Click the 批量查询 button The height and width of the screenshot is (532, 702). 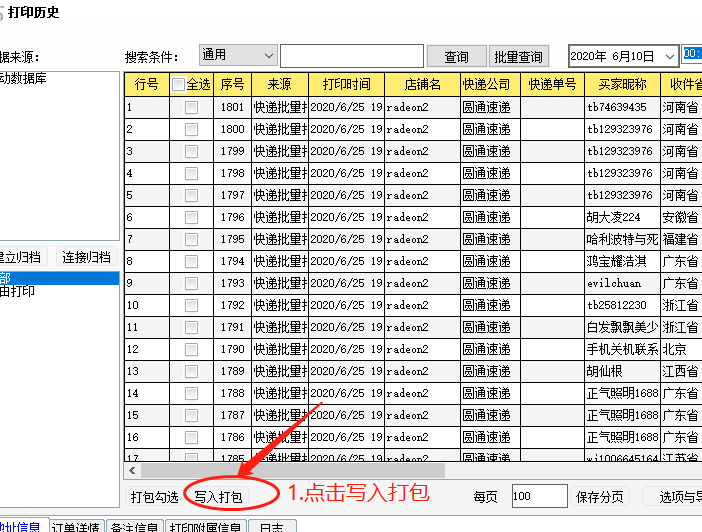[519, 57]
